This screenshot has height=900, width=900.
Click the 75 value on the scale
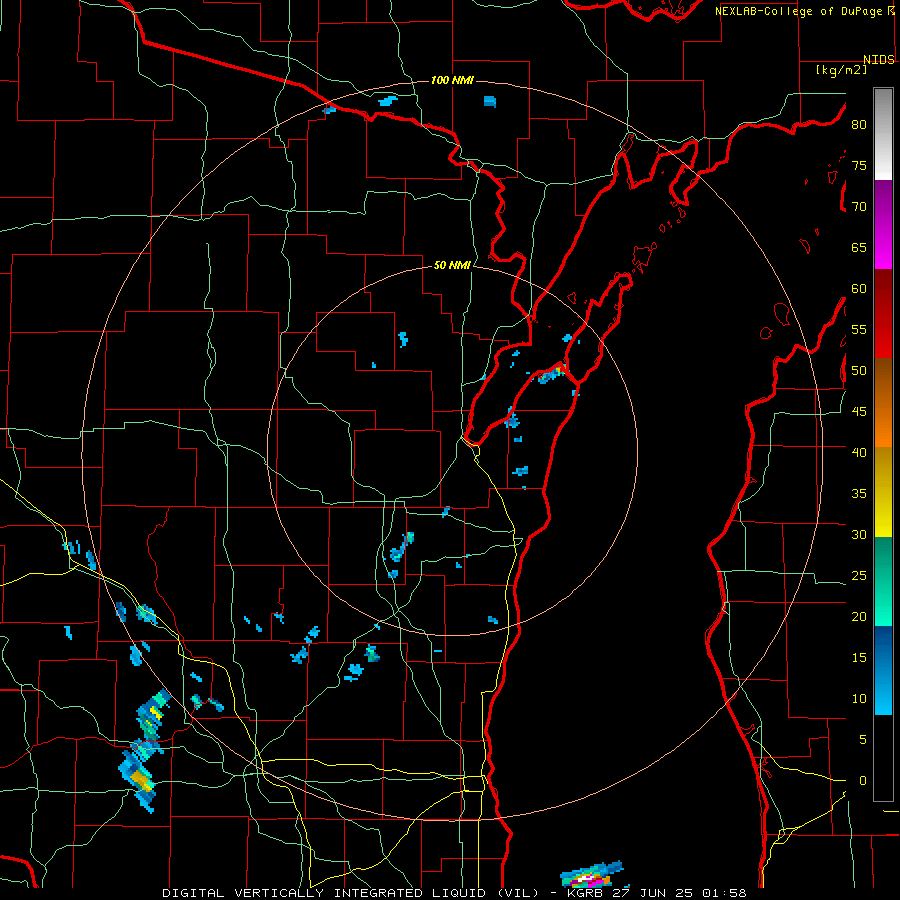click(x=859, y=165)
